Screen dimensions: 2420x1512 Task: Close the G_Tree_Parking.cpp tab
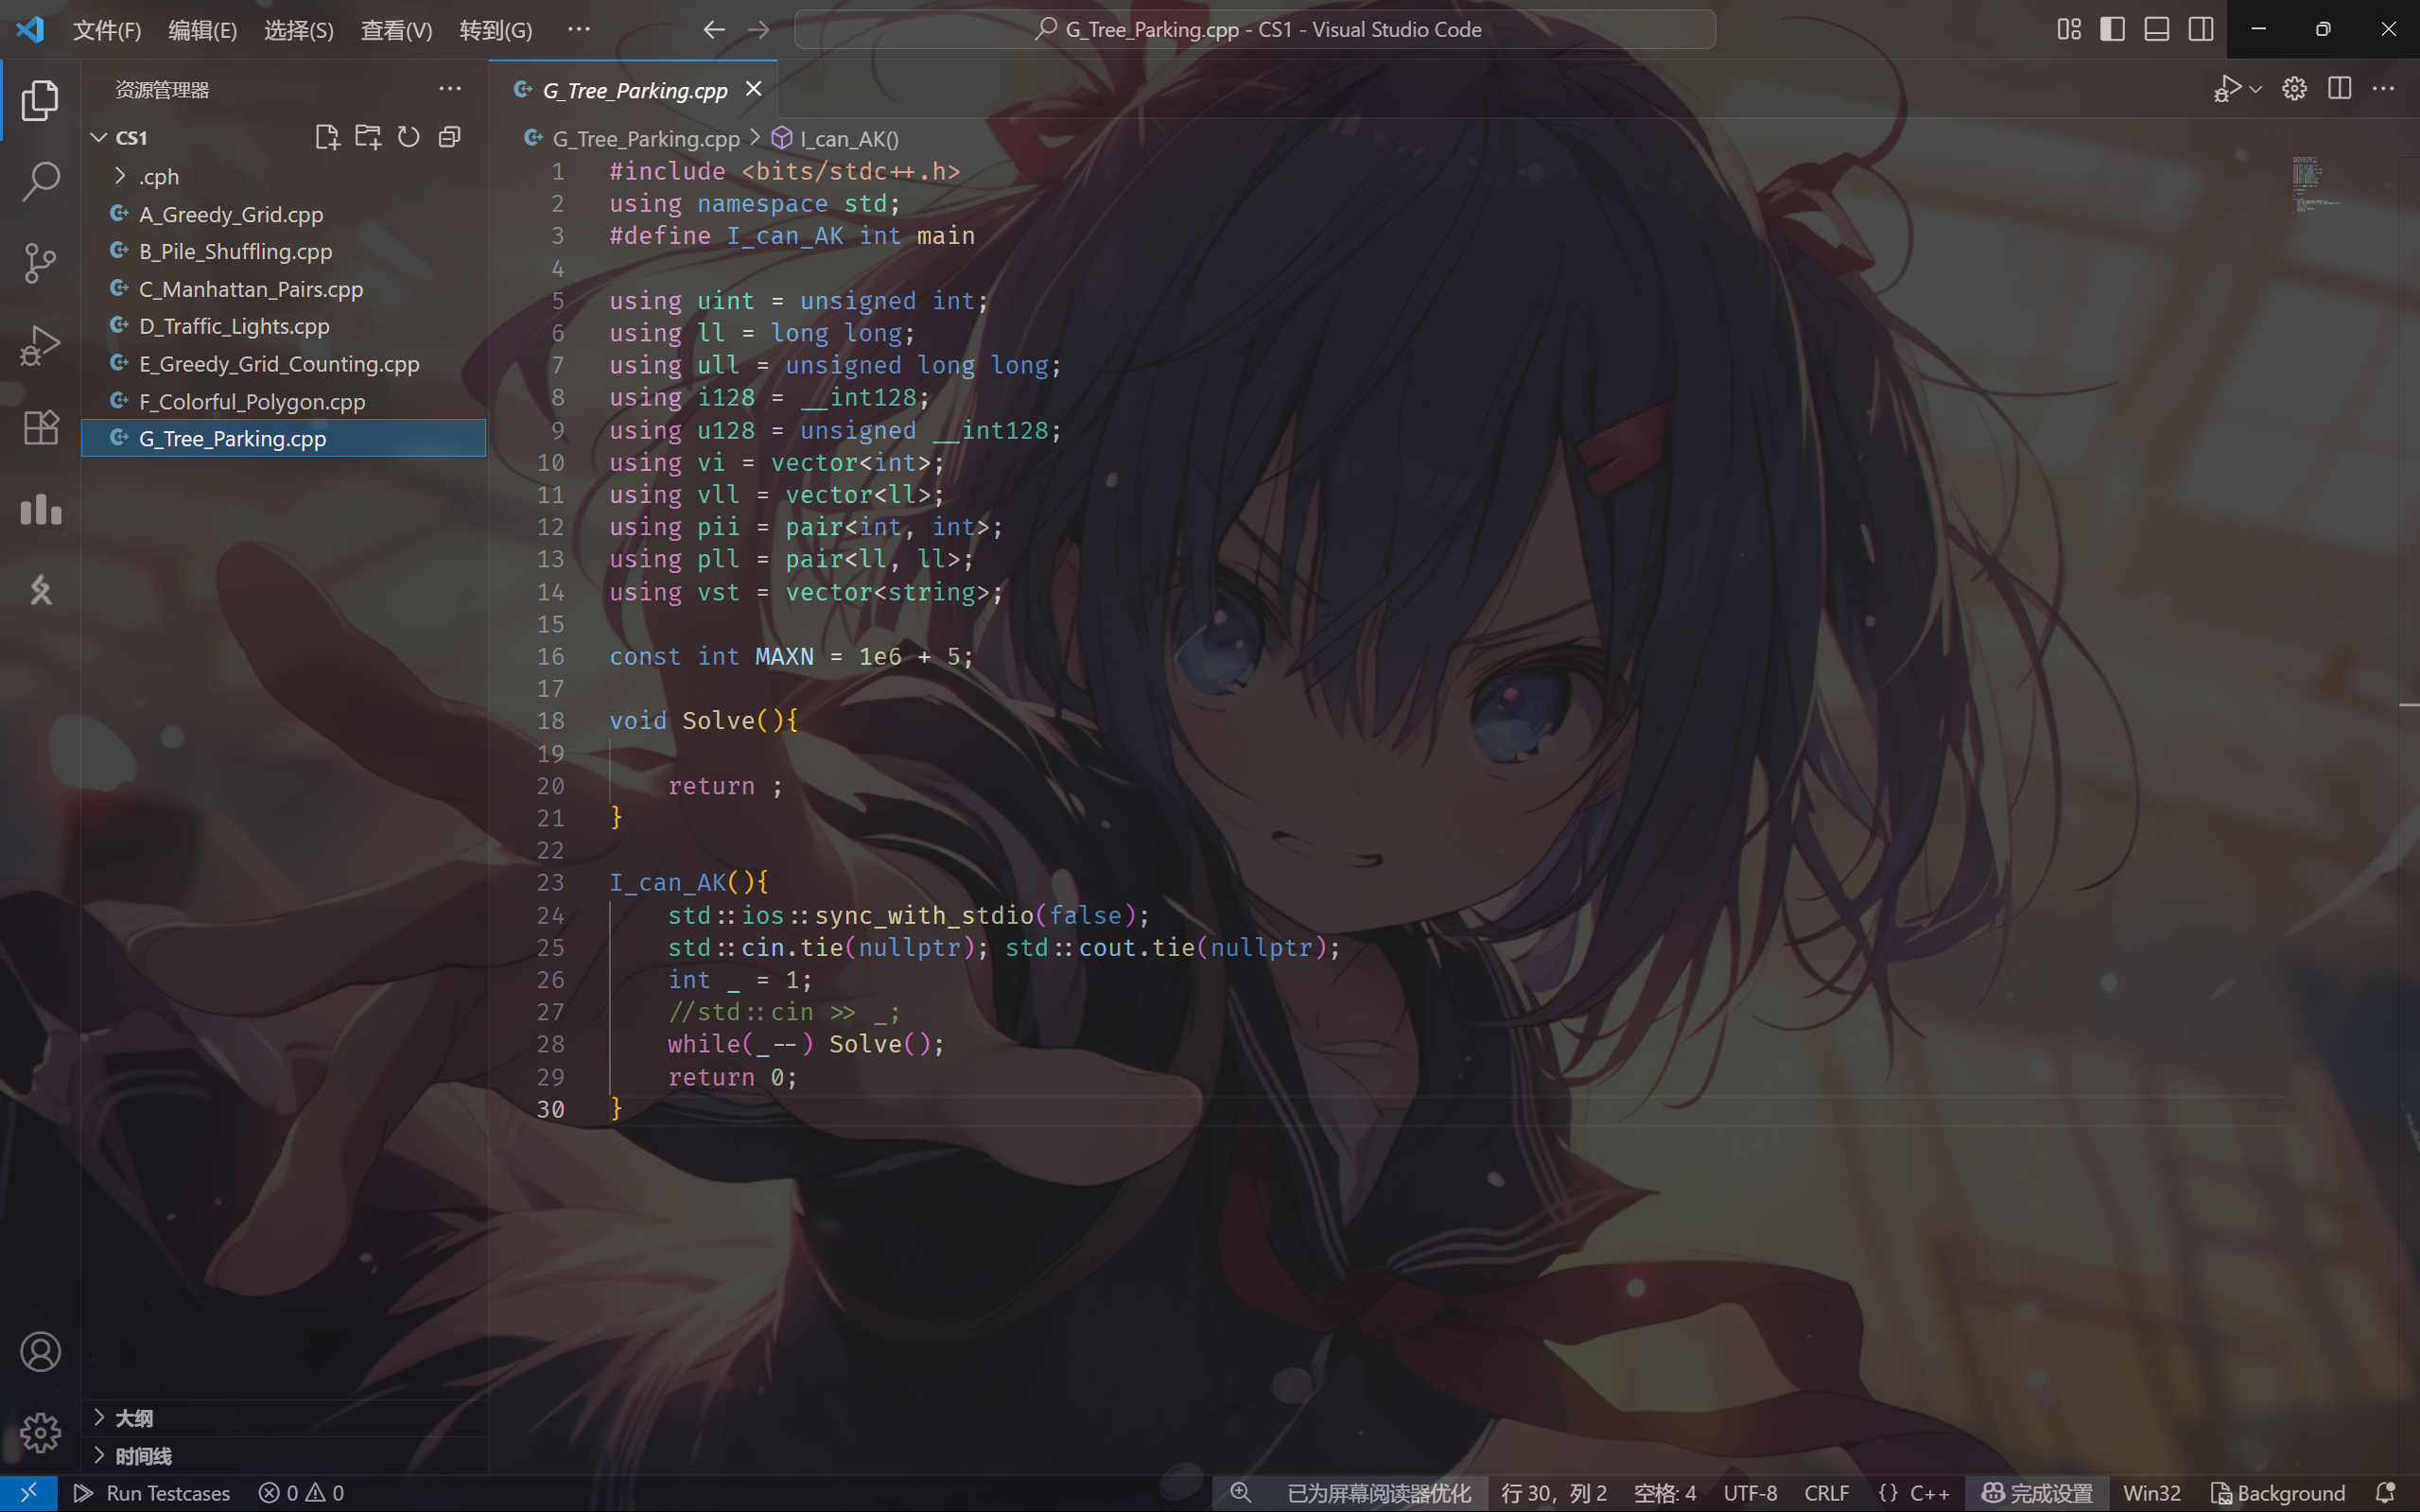click(x=754, y=90)
